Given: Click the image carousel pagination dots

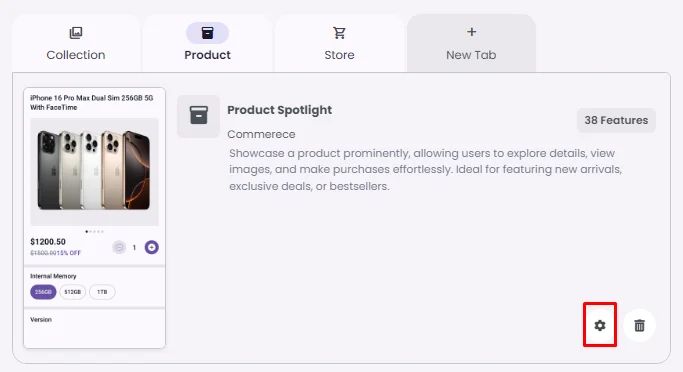Looking at the screenshot, I should pyautogui.click(x=95, y=232).
